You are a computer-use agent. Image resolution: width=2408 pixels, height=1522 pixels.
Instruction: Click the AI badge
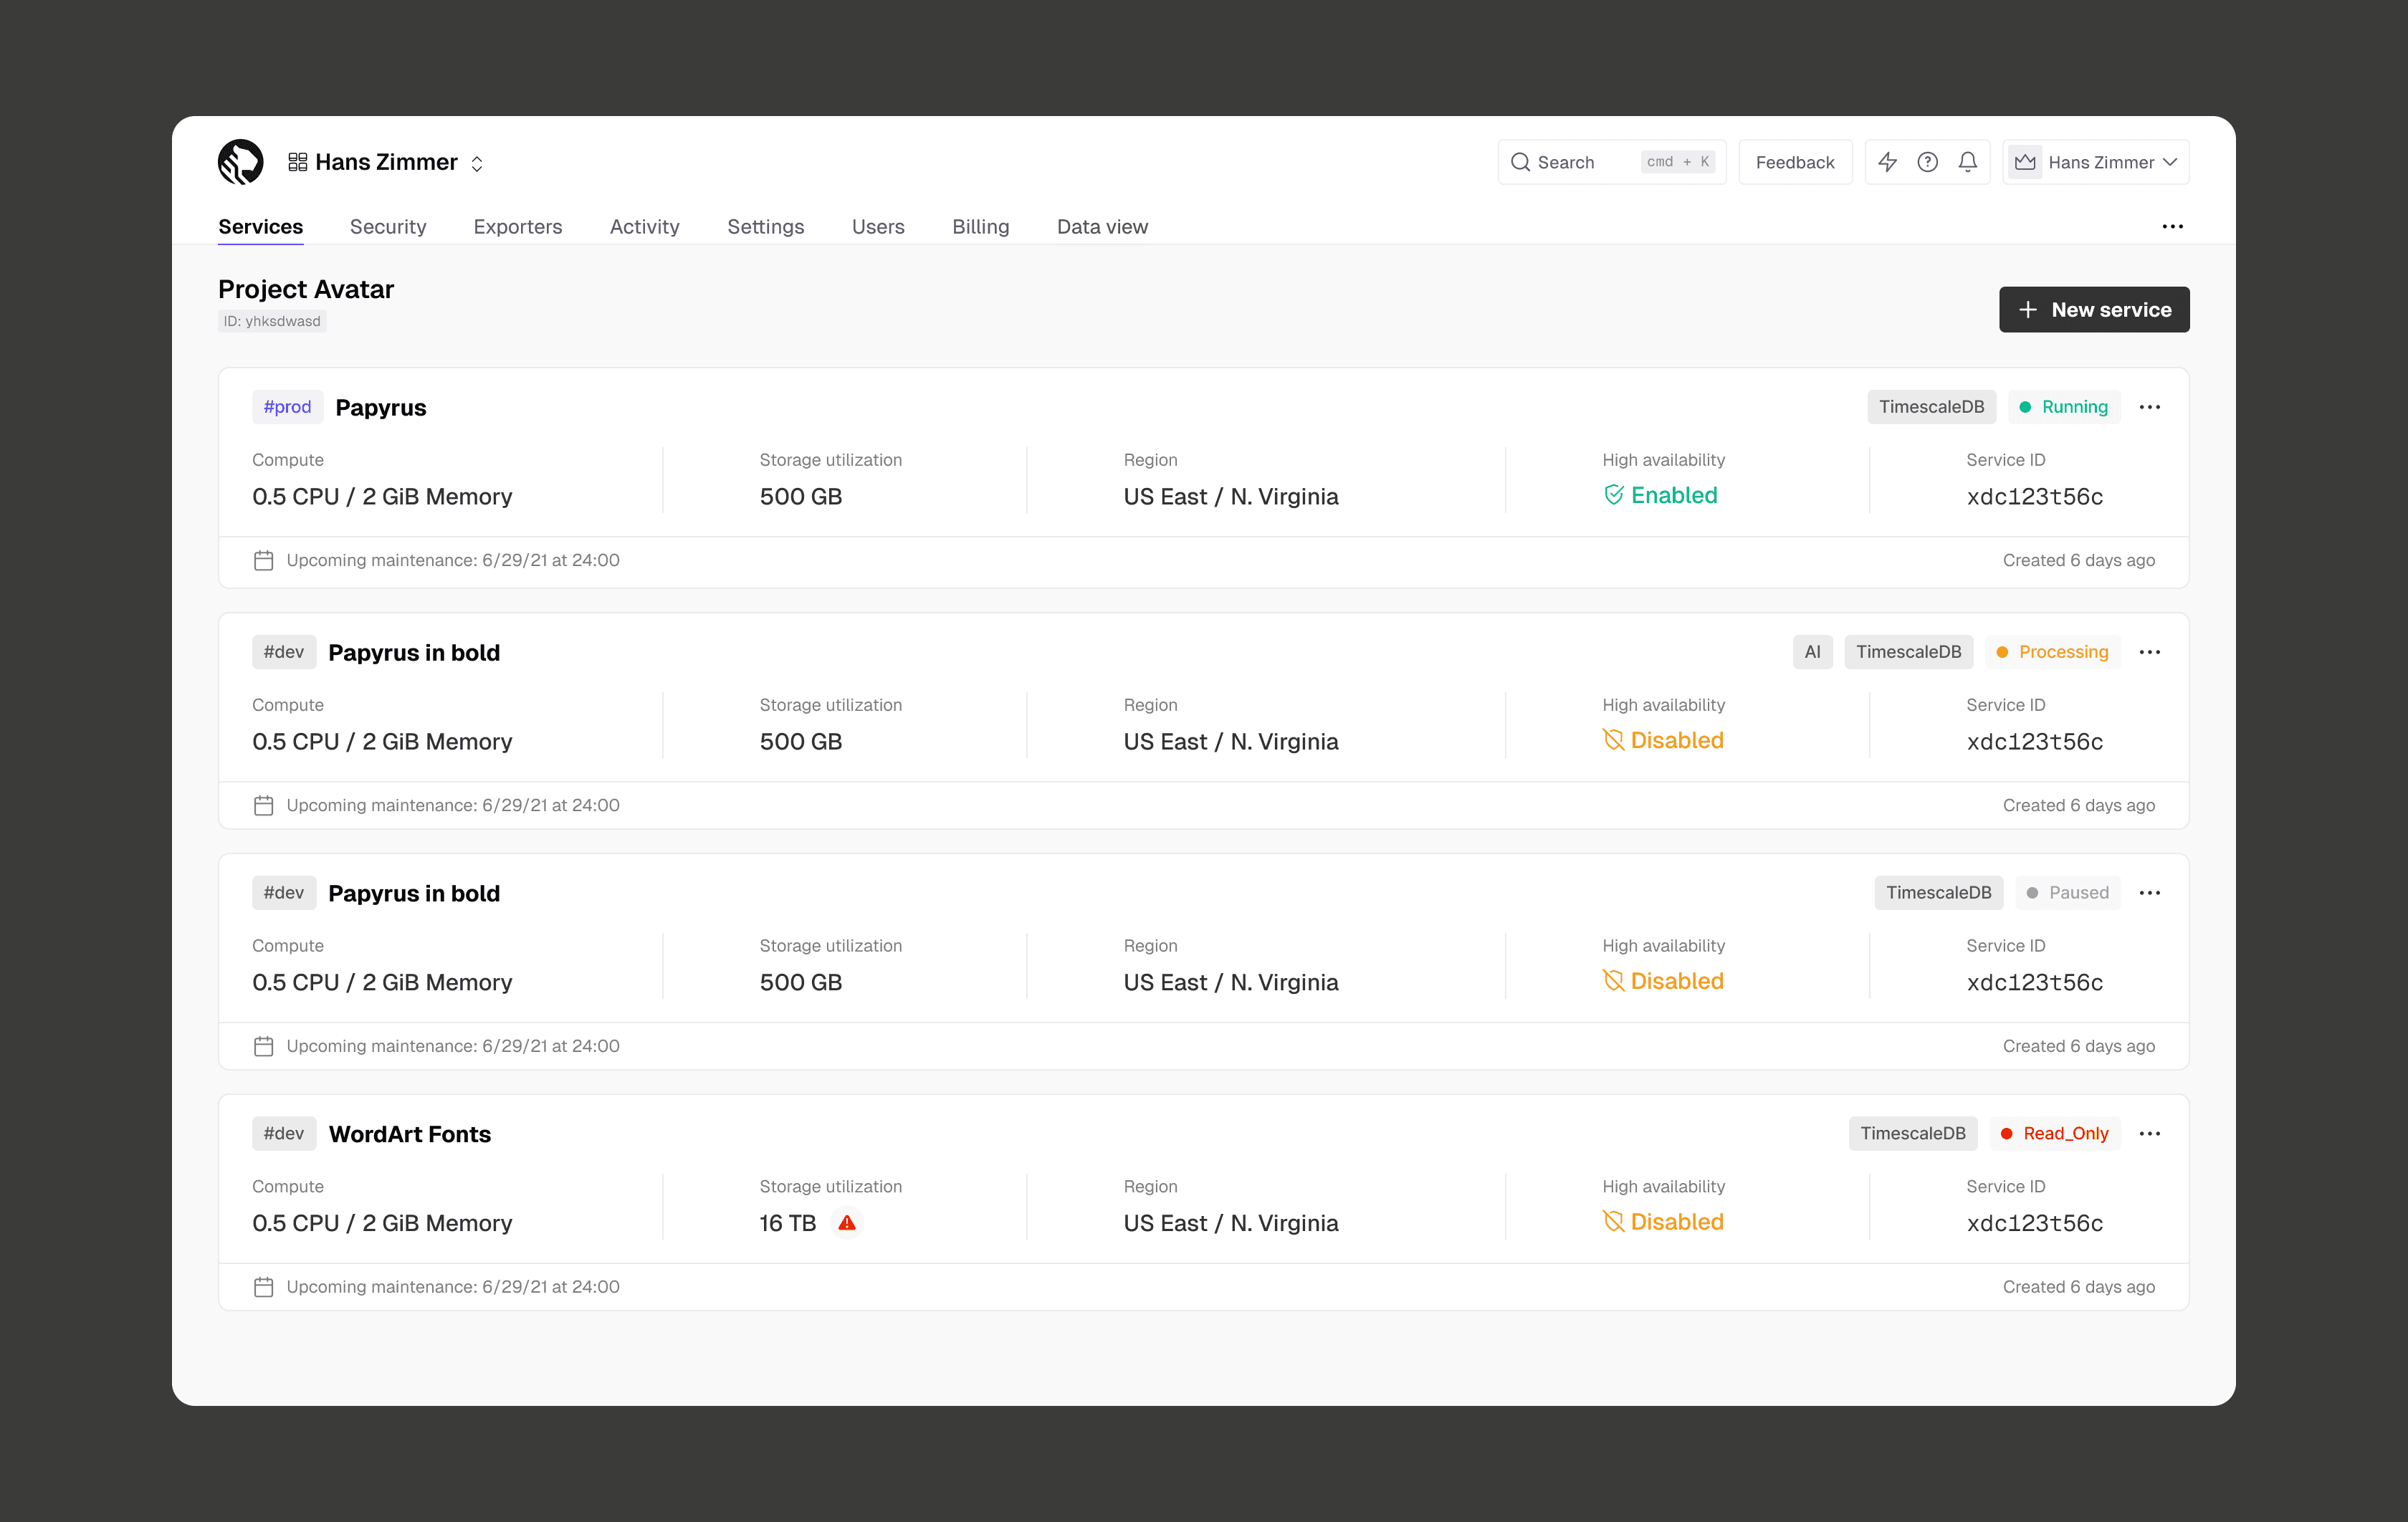pyautogui.click(x=1812, y=652)
